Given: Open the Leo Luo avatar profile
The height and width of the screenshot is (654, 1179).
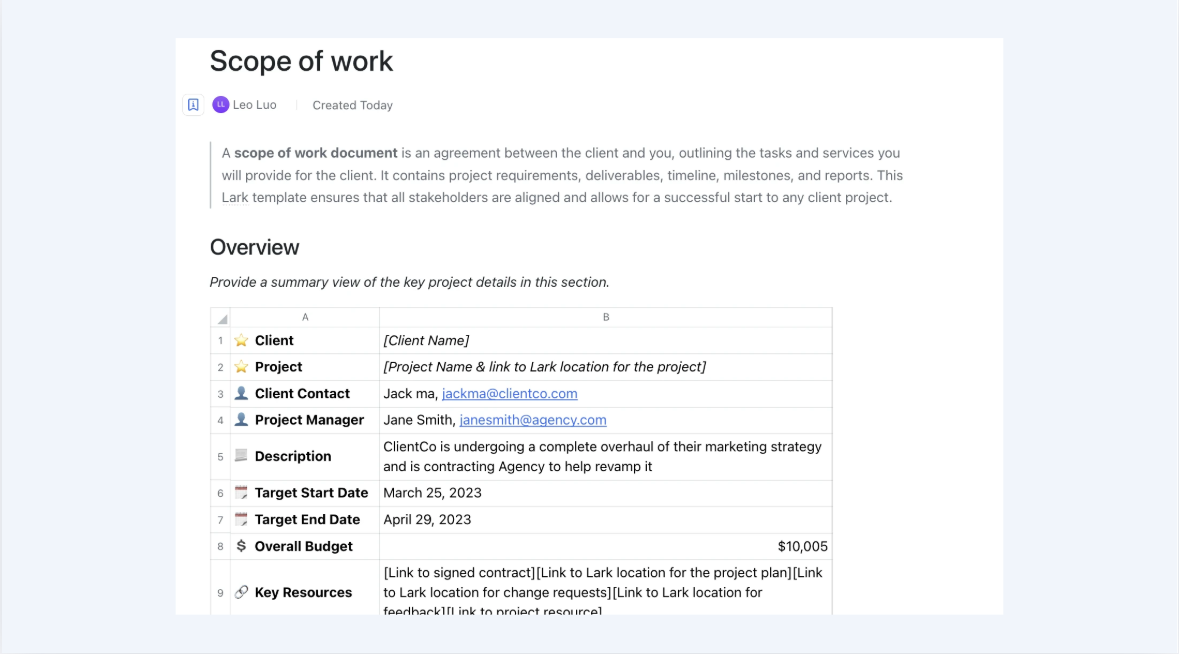Looking at the screenshot, I should click(220, 104).
